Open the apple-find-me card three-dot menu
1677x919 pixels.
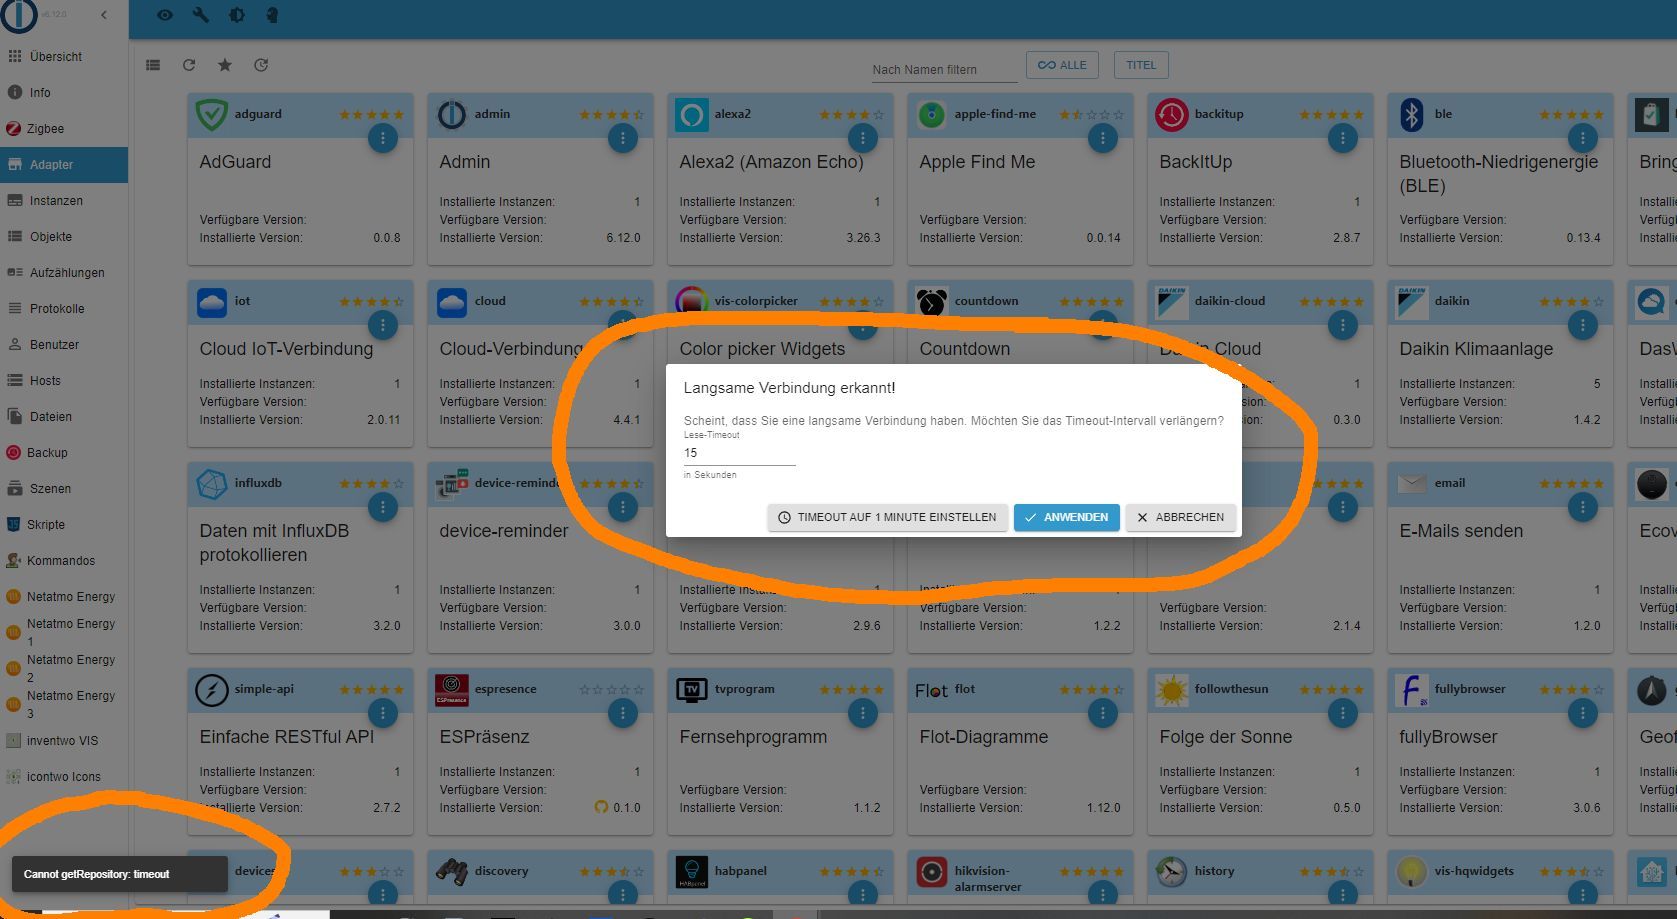tap(1102, 138)
